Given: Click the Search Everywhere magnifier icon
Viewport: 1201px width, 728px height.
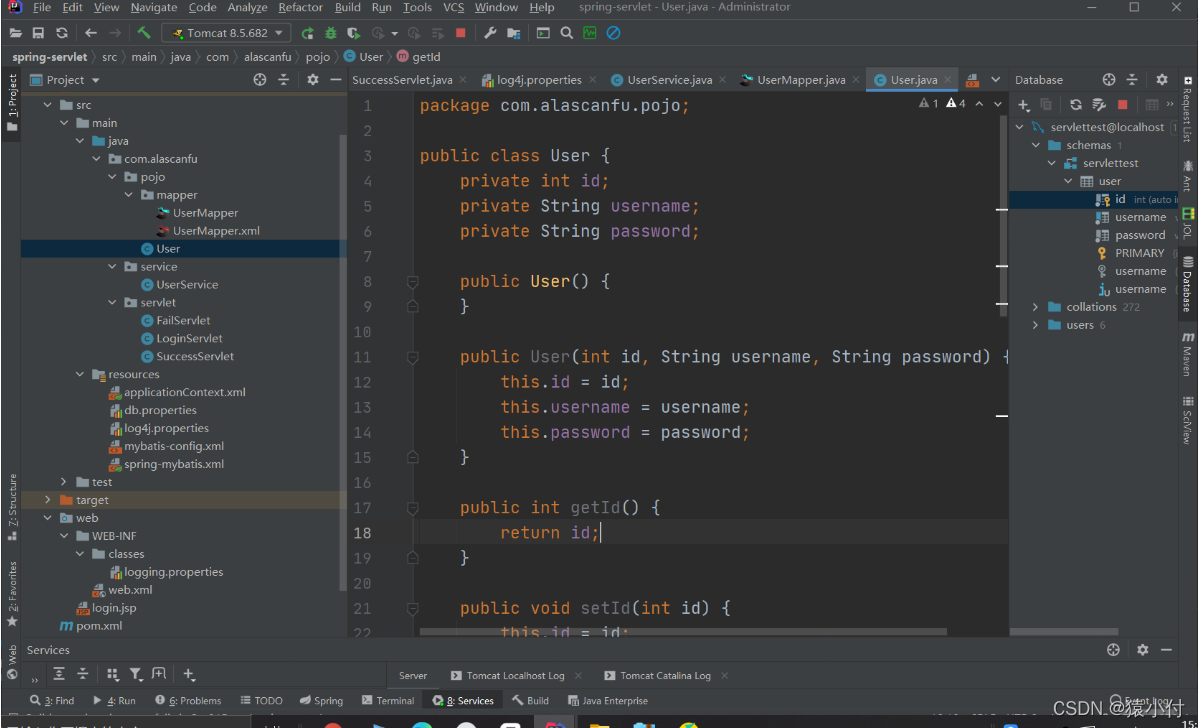Looking at the screenshot, I should pyautogui.click(x=566, y=32).
